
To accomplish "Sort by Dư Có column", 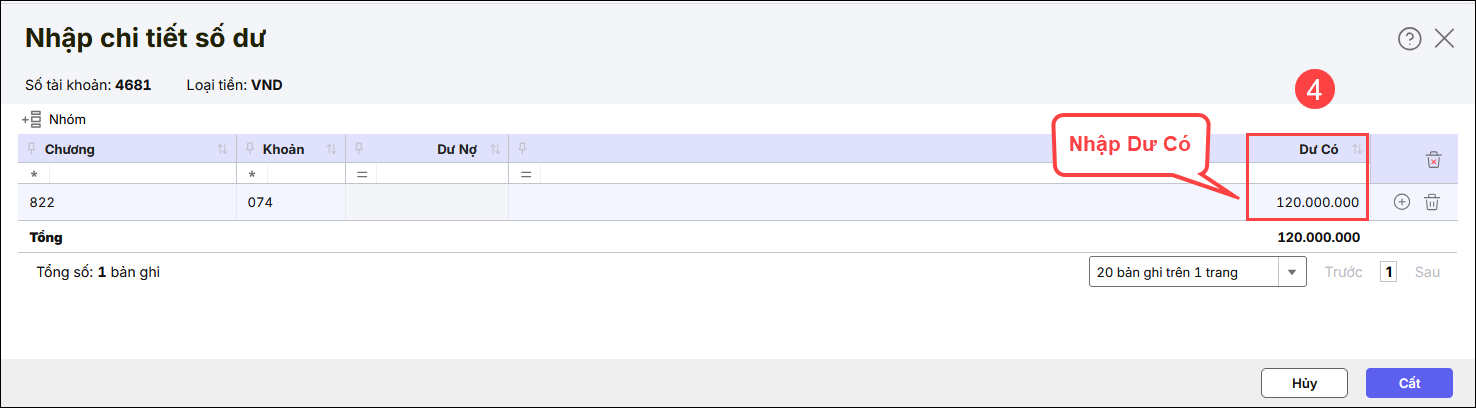I will [1357, 150].
